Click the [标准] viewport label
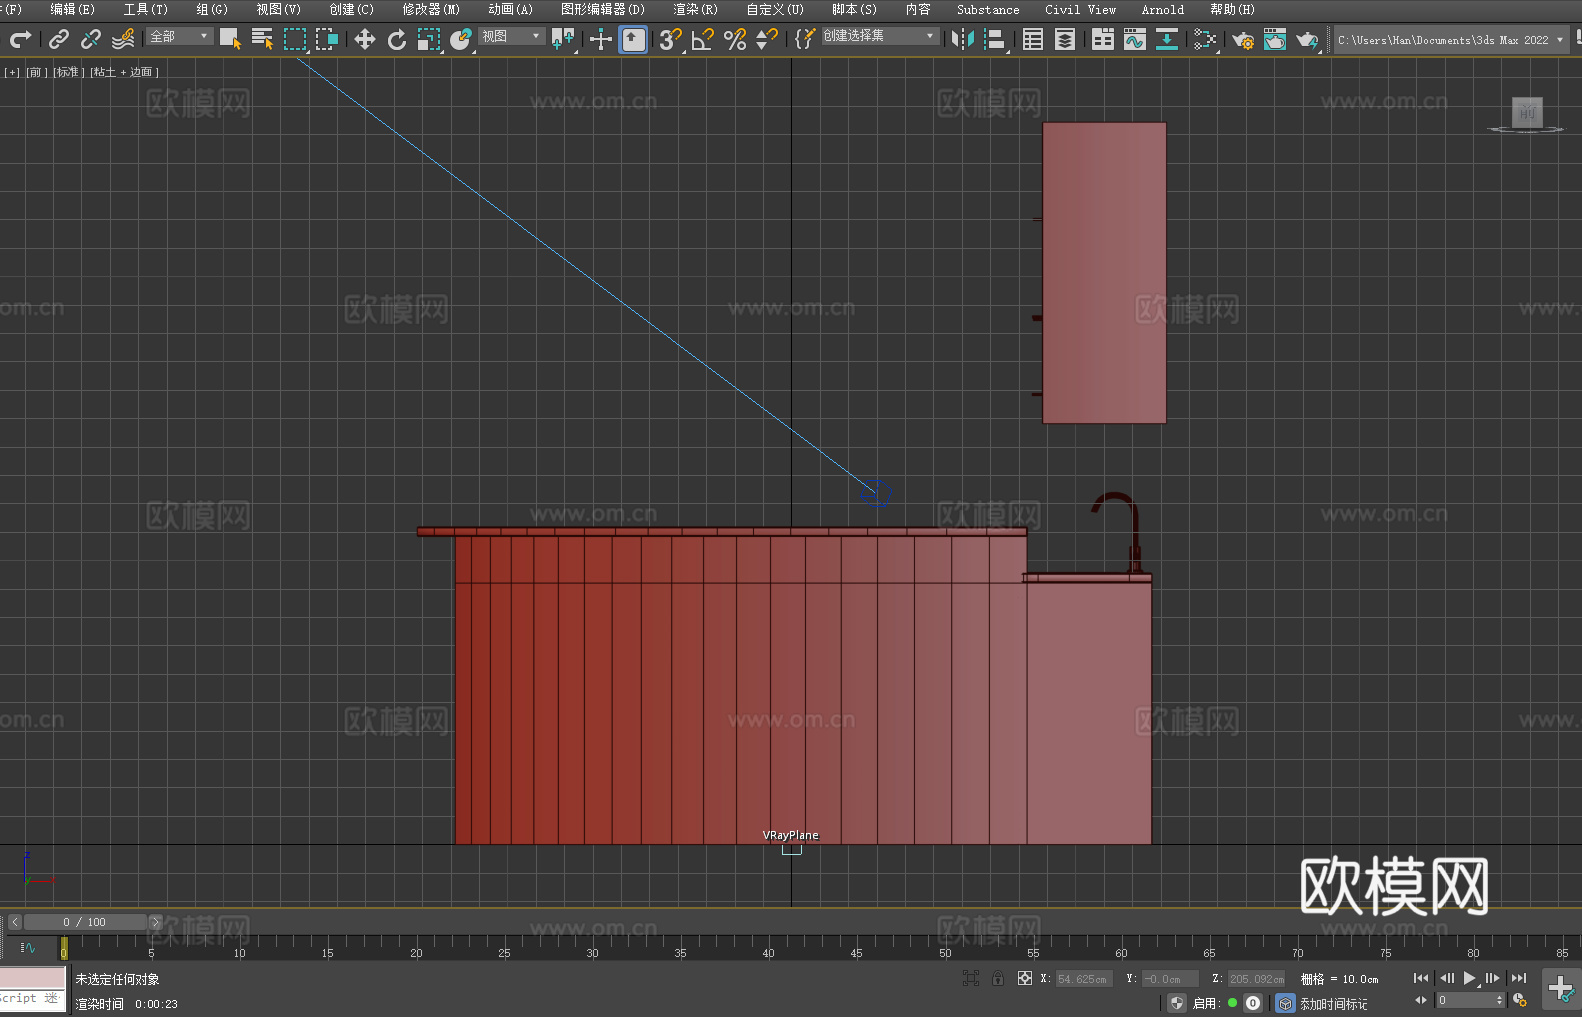Screen dimensions: 1582x1017 click(x=68, y=72)
